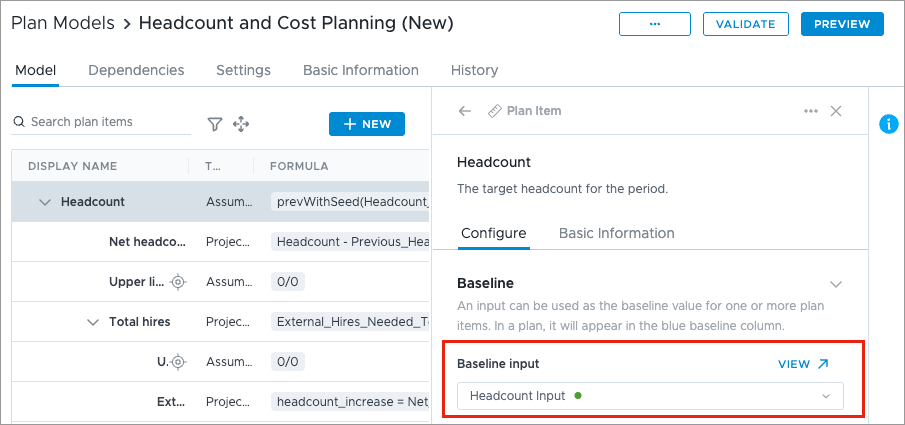The width and height of the screenshot is (905, 425).
Task: Switch to the Dependencies tab
Action: click(136, 70)
